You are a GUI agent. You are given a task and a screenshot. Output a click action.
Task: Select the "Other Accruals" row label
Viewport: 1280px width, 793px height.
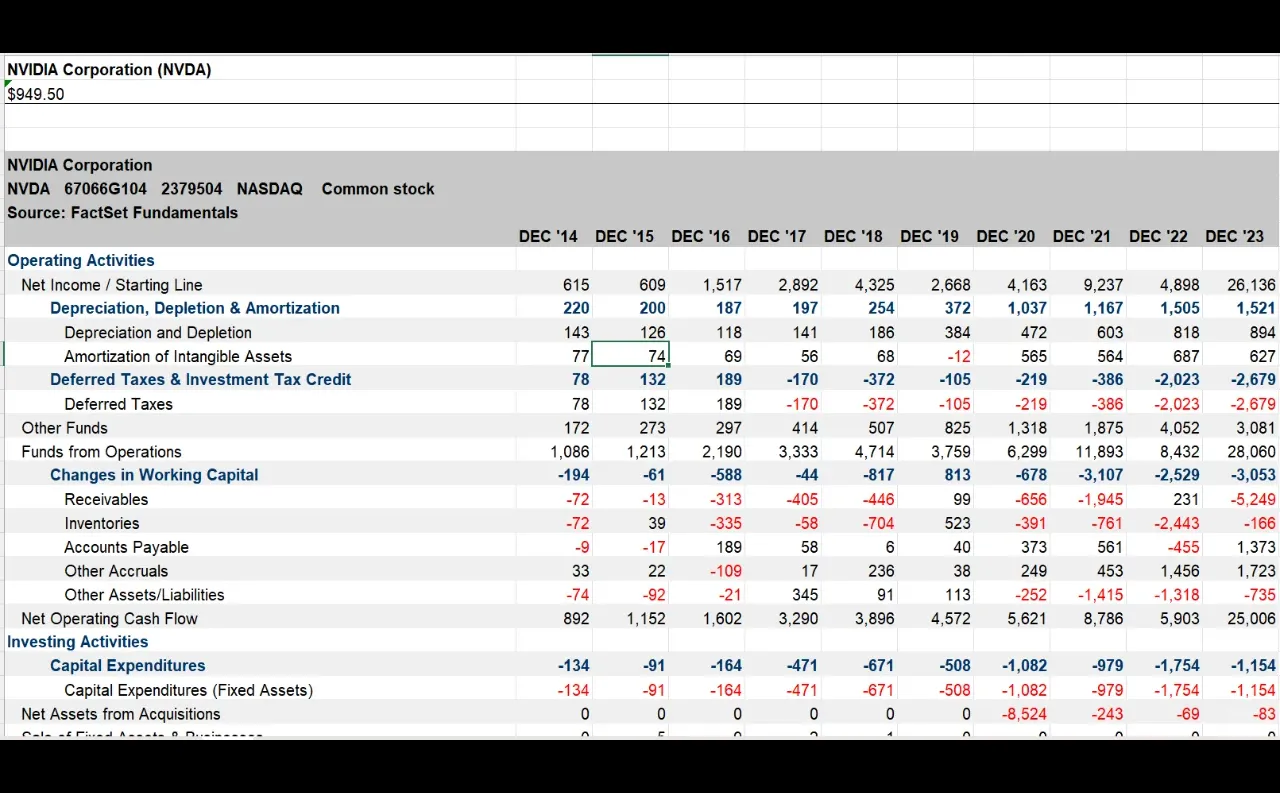click(116, 571)
